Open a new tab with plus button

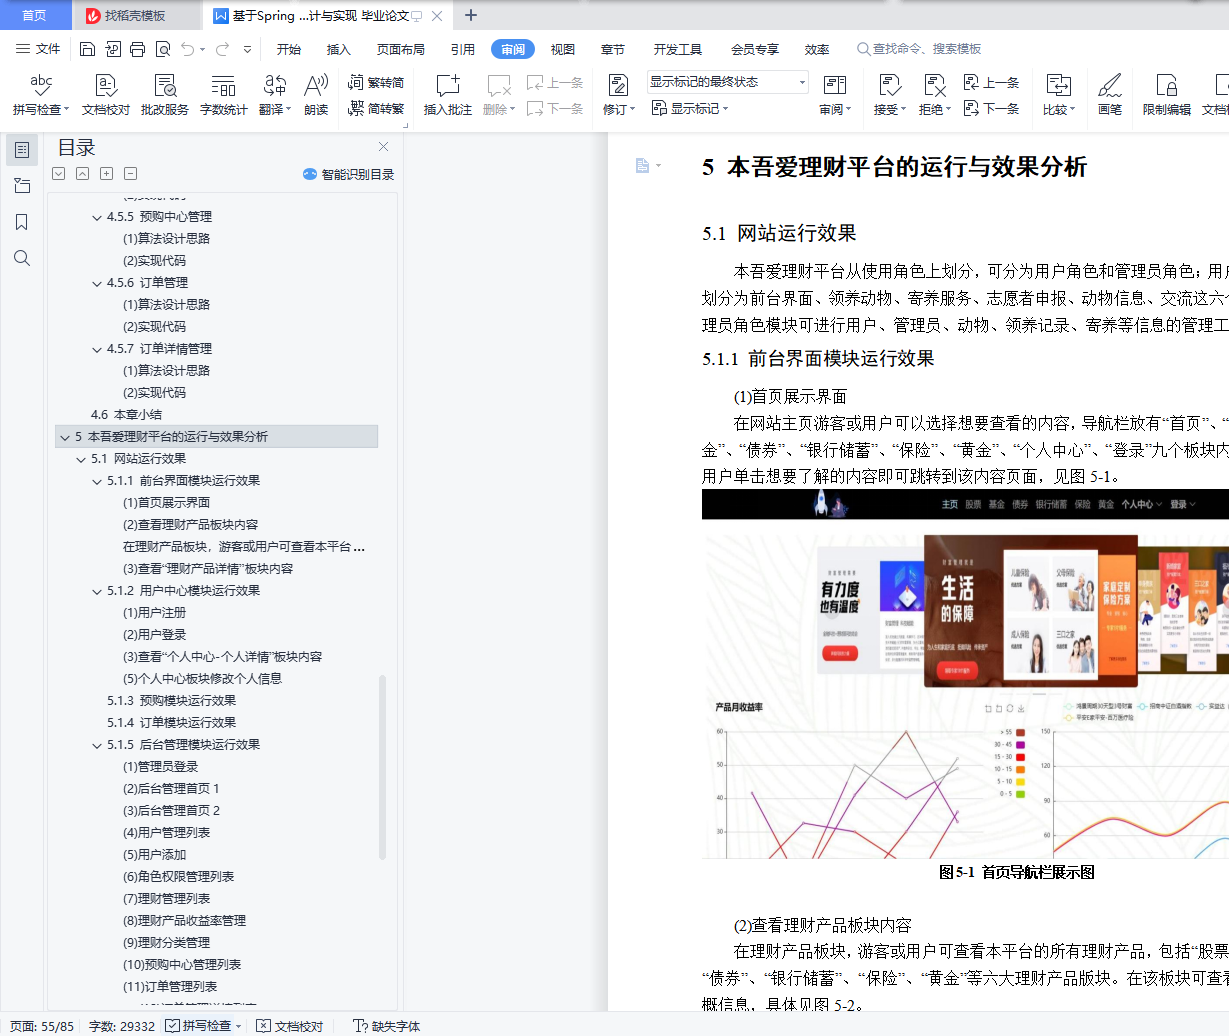[x=471, y=15]
